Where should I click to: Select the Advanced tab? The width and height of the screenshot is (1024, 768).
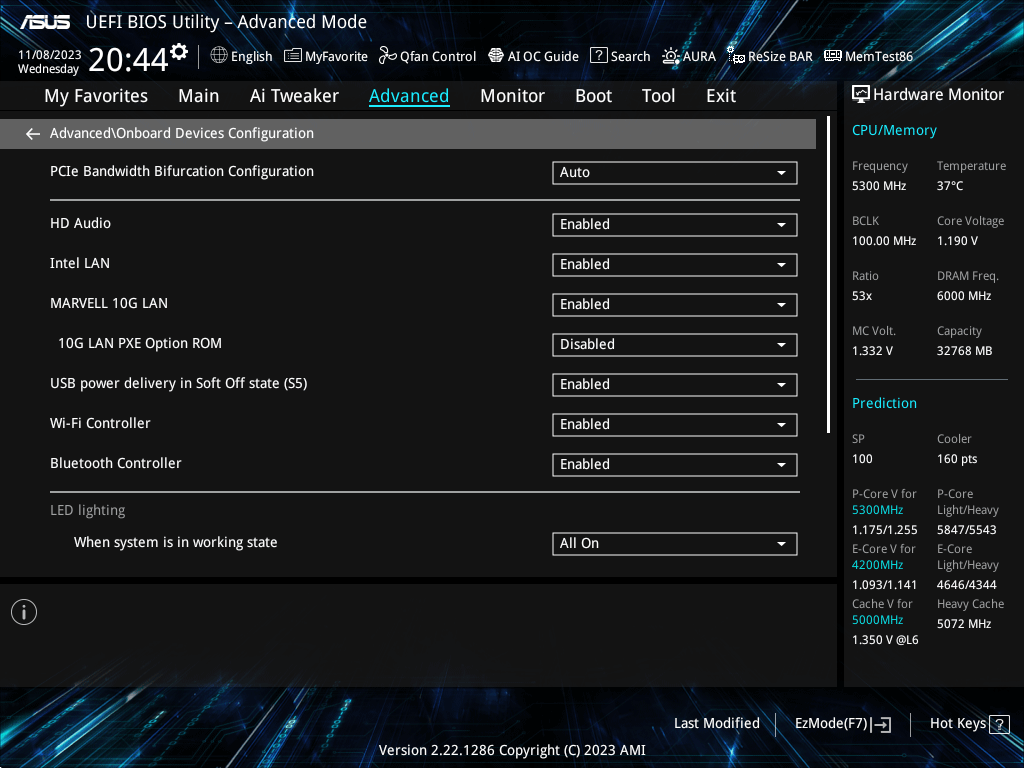click(x=409, y=96)
